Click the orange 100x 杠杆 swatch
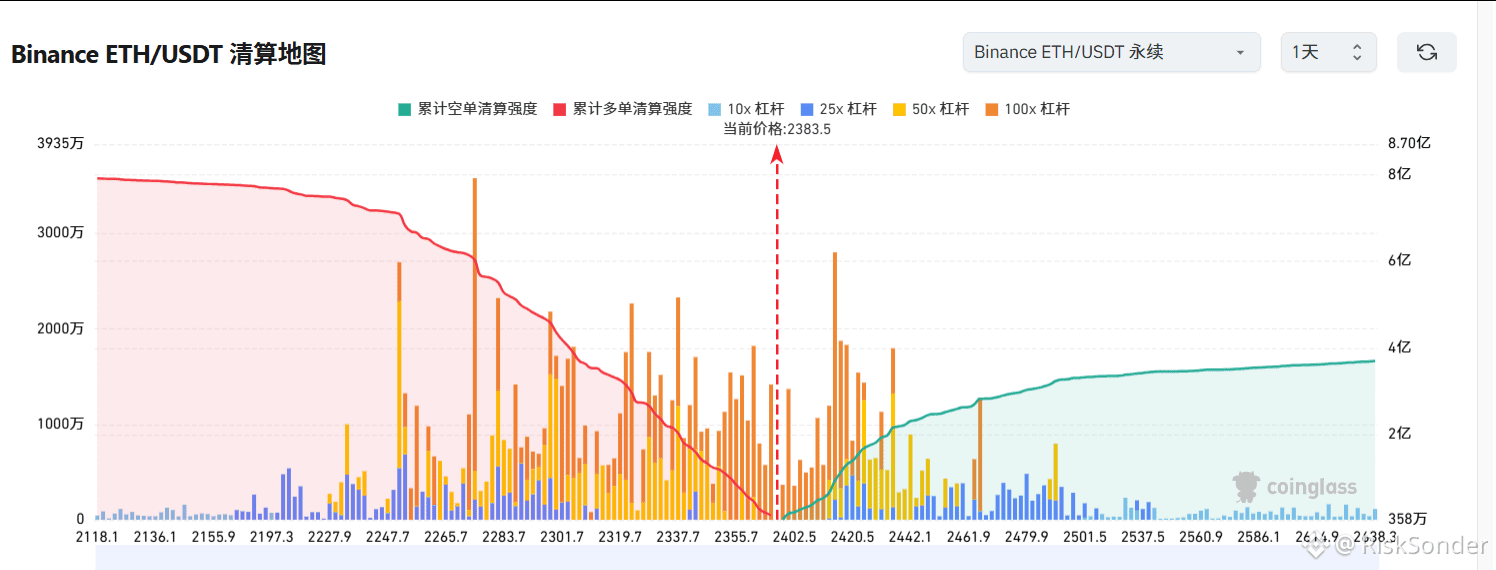 (x=991, y=109)
